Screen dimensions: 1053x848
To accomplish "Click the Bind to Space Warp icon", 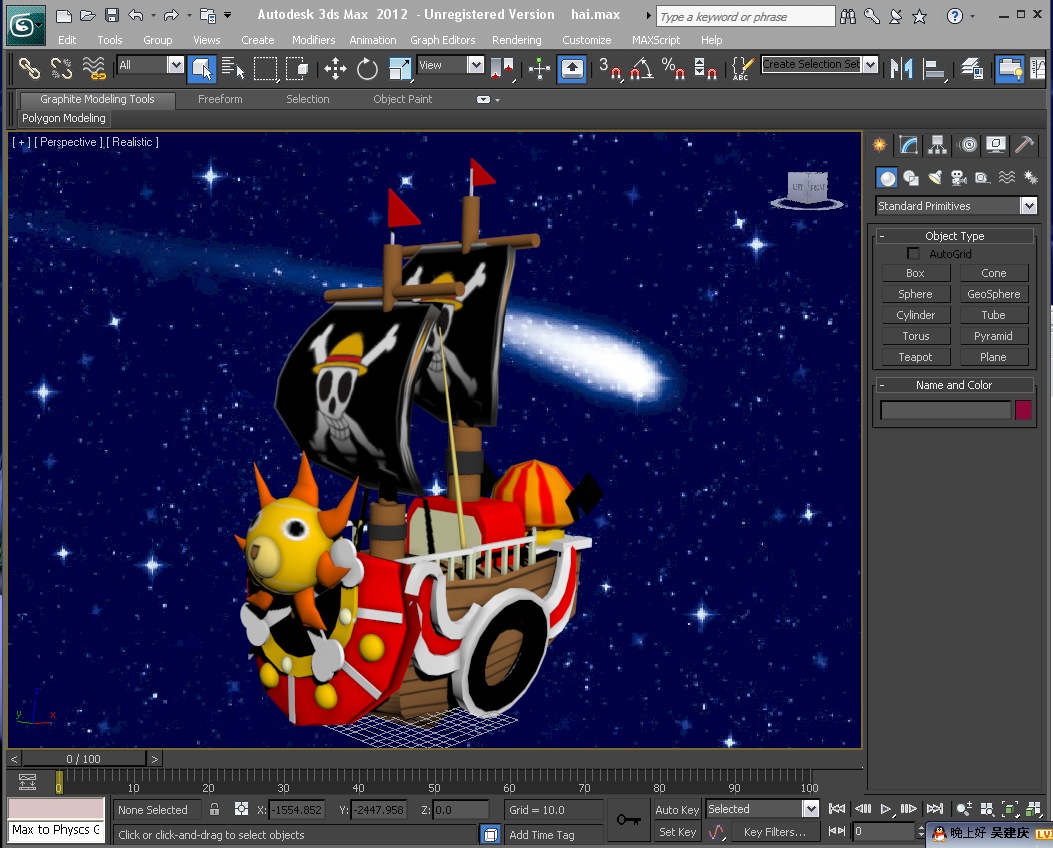I will point(94,68).
